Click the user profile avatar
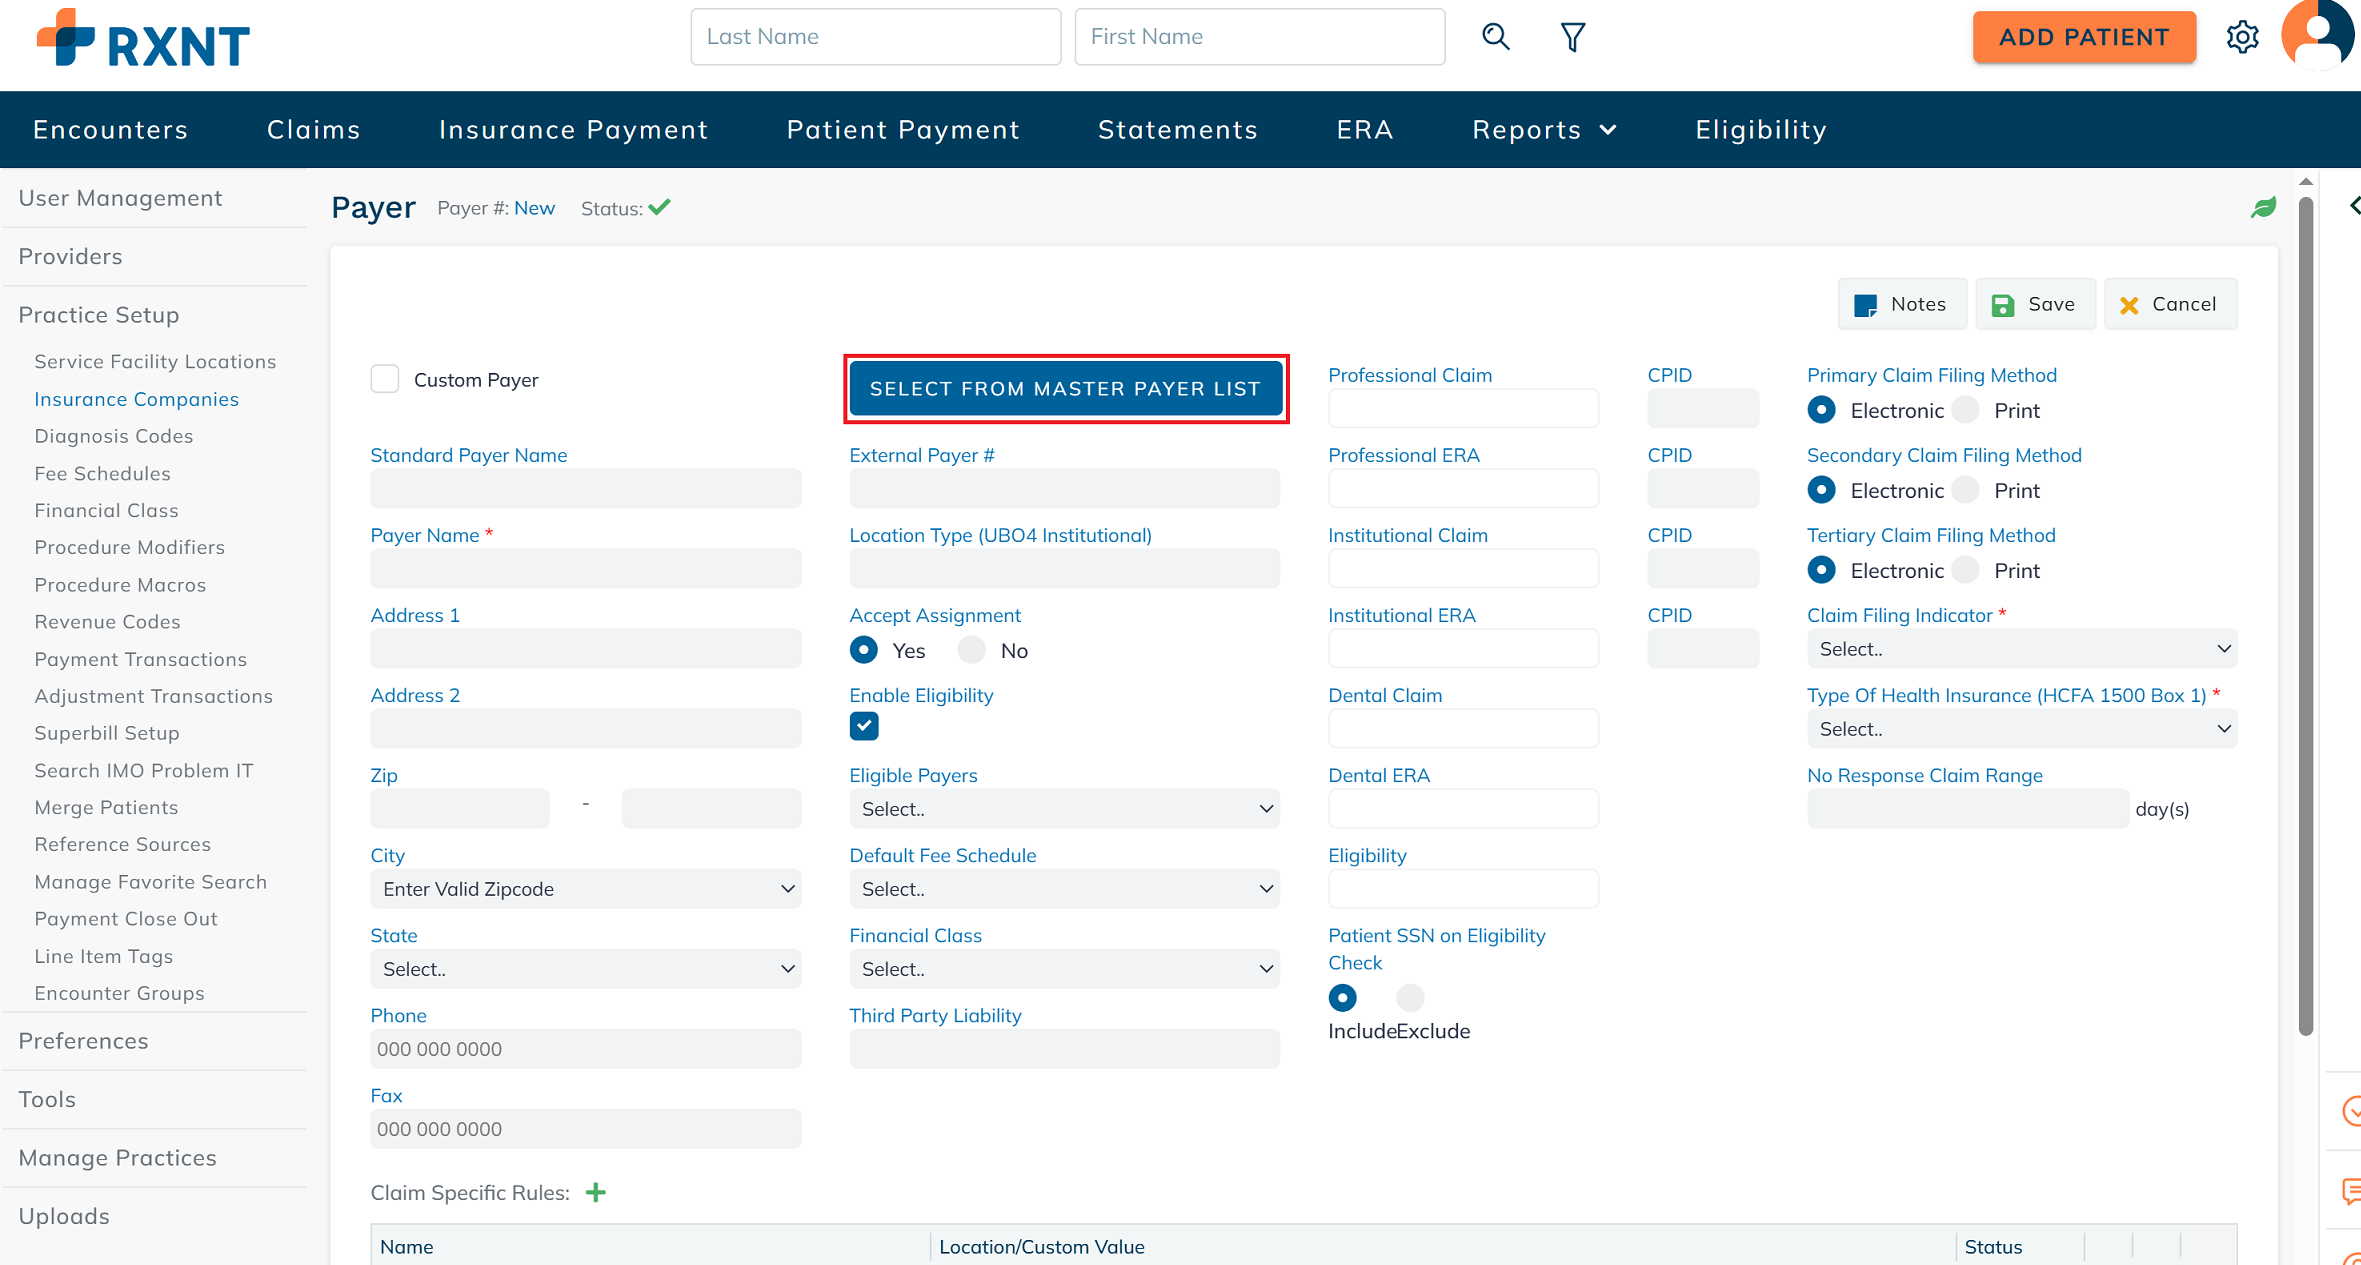Screen dimensions: 2361x1265 (2319, 35)
